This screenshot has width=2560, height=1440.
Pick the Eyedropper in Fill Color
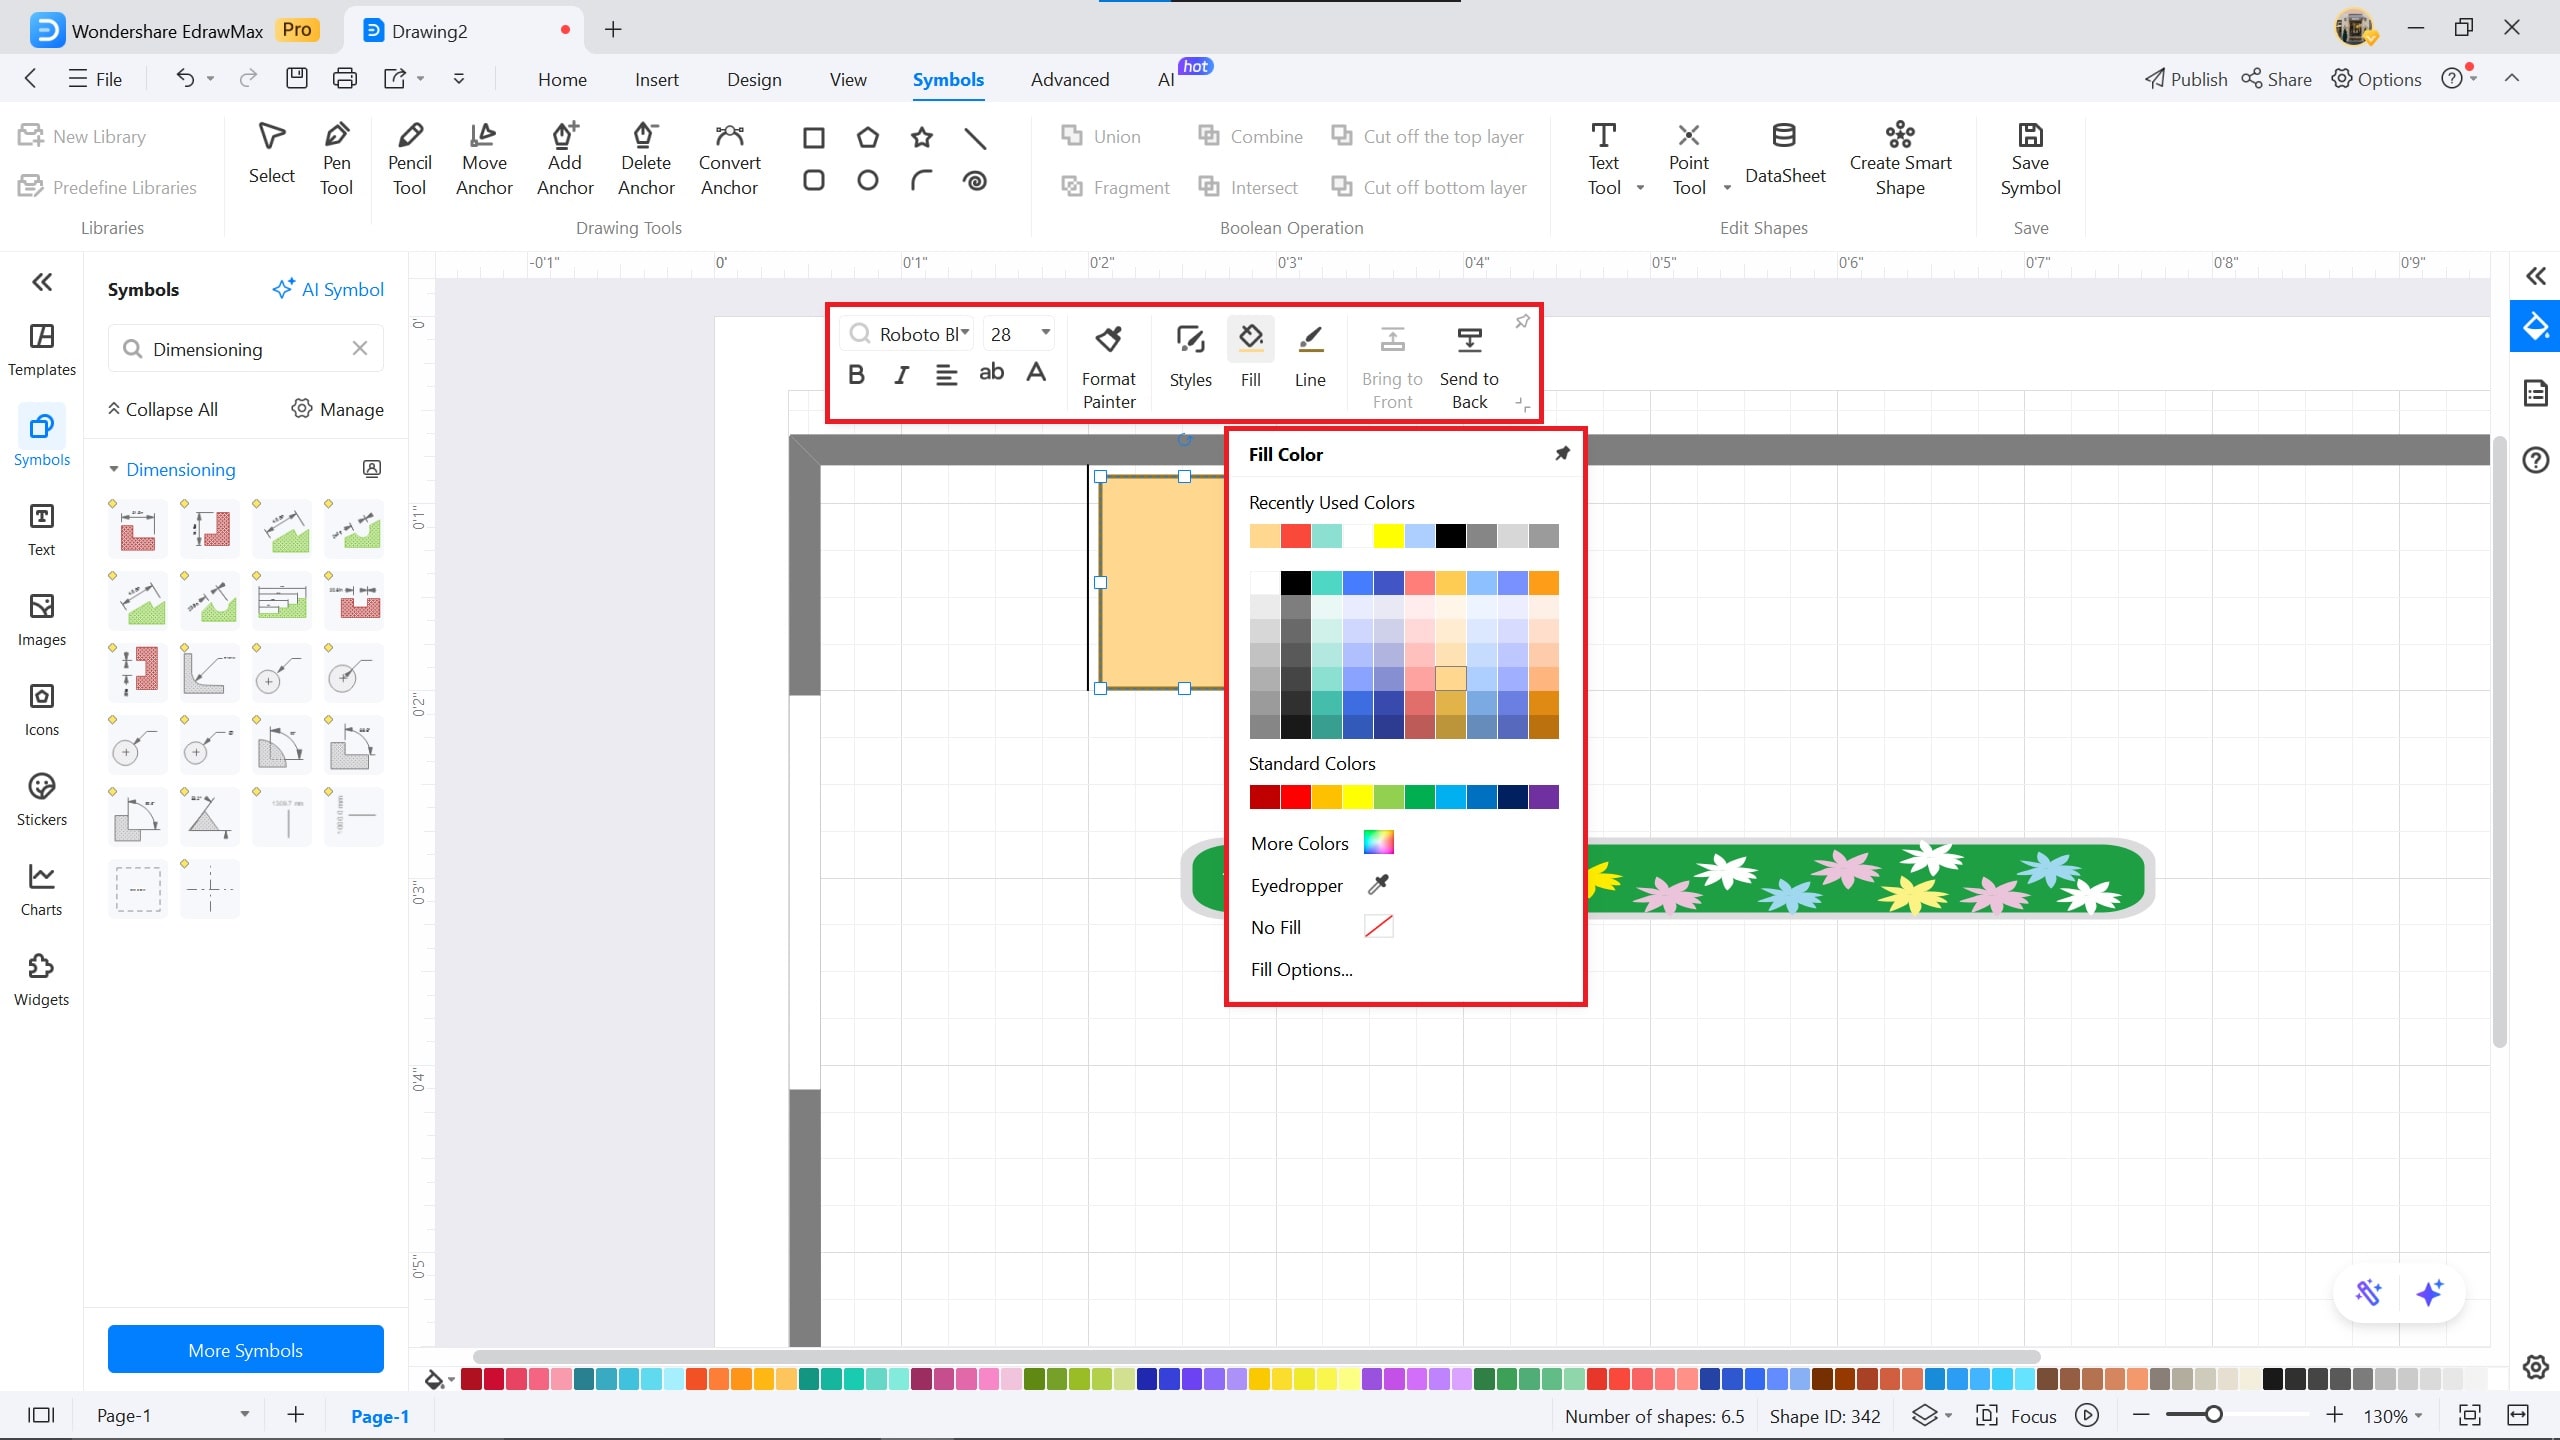pyautogui.click(x=1377, y=885)
